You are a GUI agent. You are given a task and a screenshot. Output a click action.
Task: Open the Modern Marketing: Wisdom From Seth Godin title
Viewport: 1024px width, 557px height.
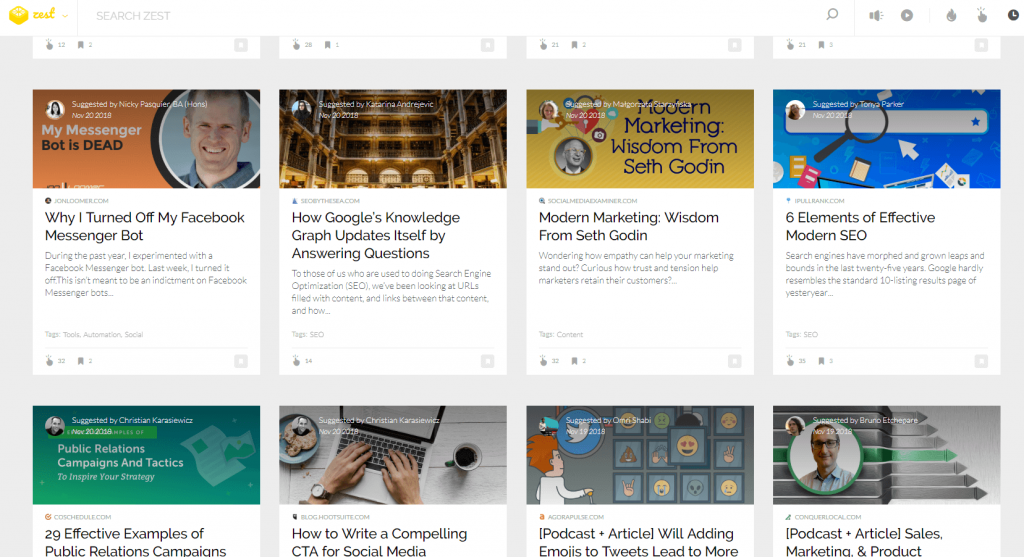coord(628,226)
